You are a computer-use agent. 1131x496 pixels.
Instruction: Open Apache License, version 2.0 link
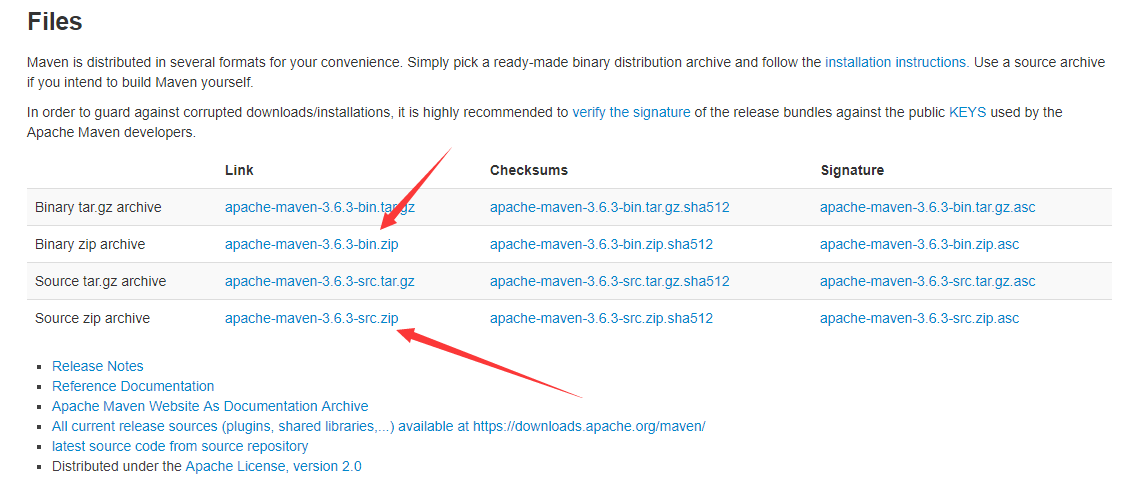click(x=273, y=466)
